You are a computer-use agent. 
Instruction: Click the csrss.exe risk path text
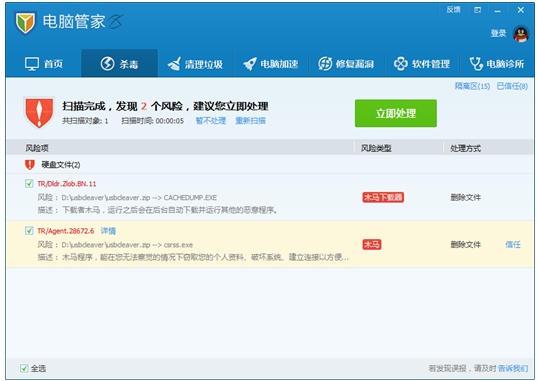coord(127,245)
